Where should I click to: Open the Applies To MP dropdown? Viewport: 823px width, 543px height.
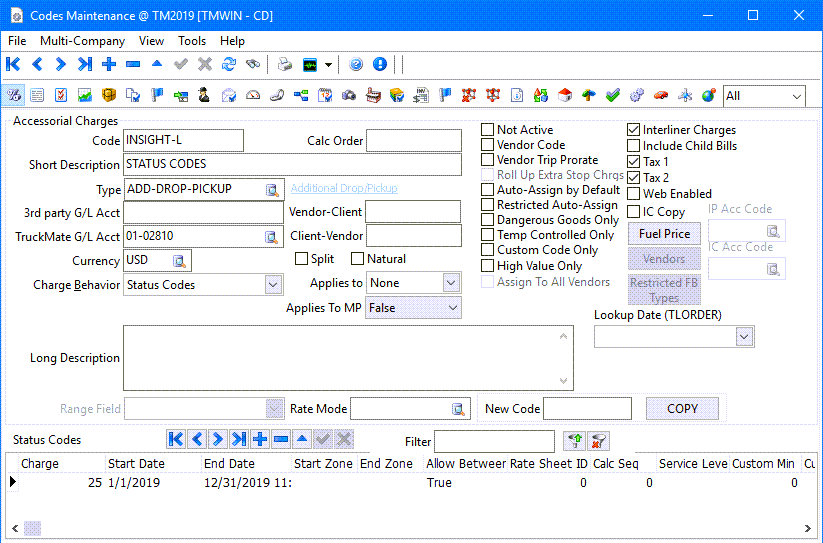452,308
